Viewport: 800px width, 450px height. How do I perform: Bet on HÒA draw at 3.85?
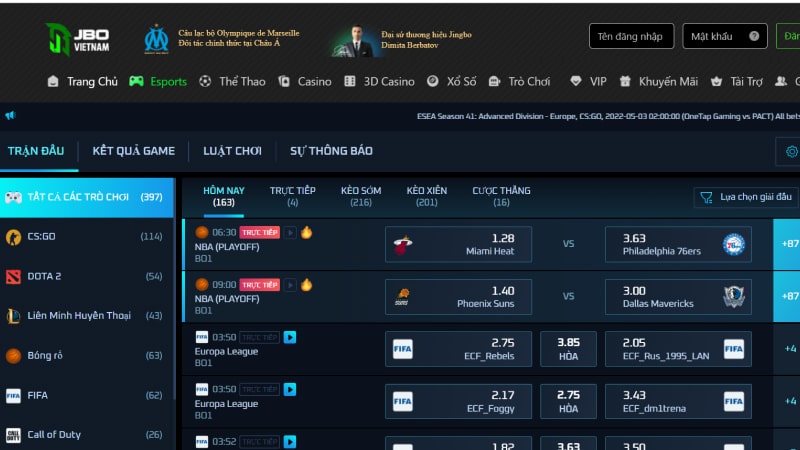click(x=568, y=349)
